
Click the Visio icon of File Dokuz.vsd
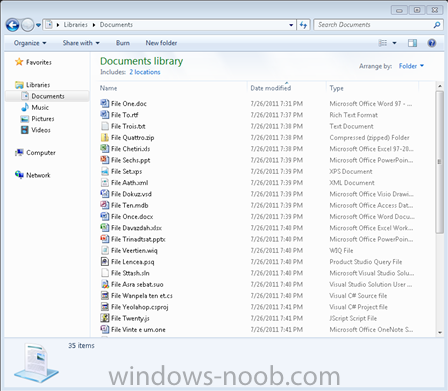tap(105, 194)
